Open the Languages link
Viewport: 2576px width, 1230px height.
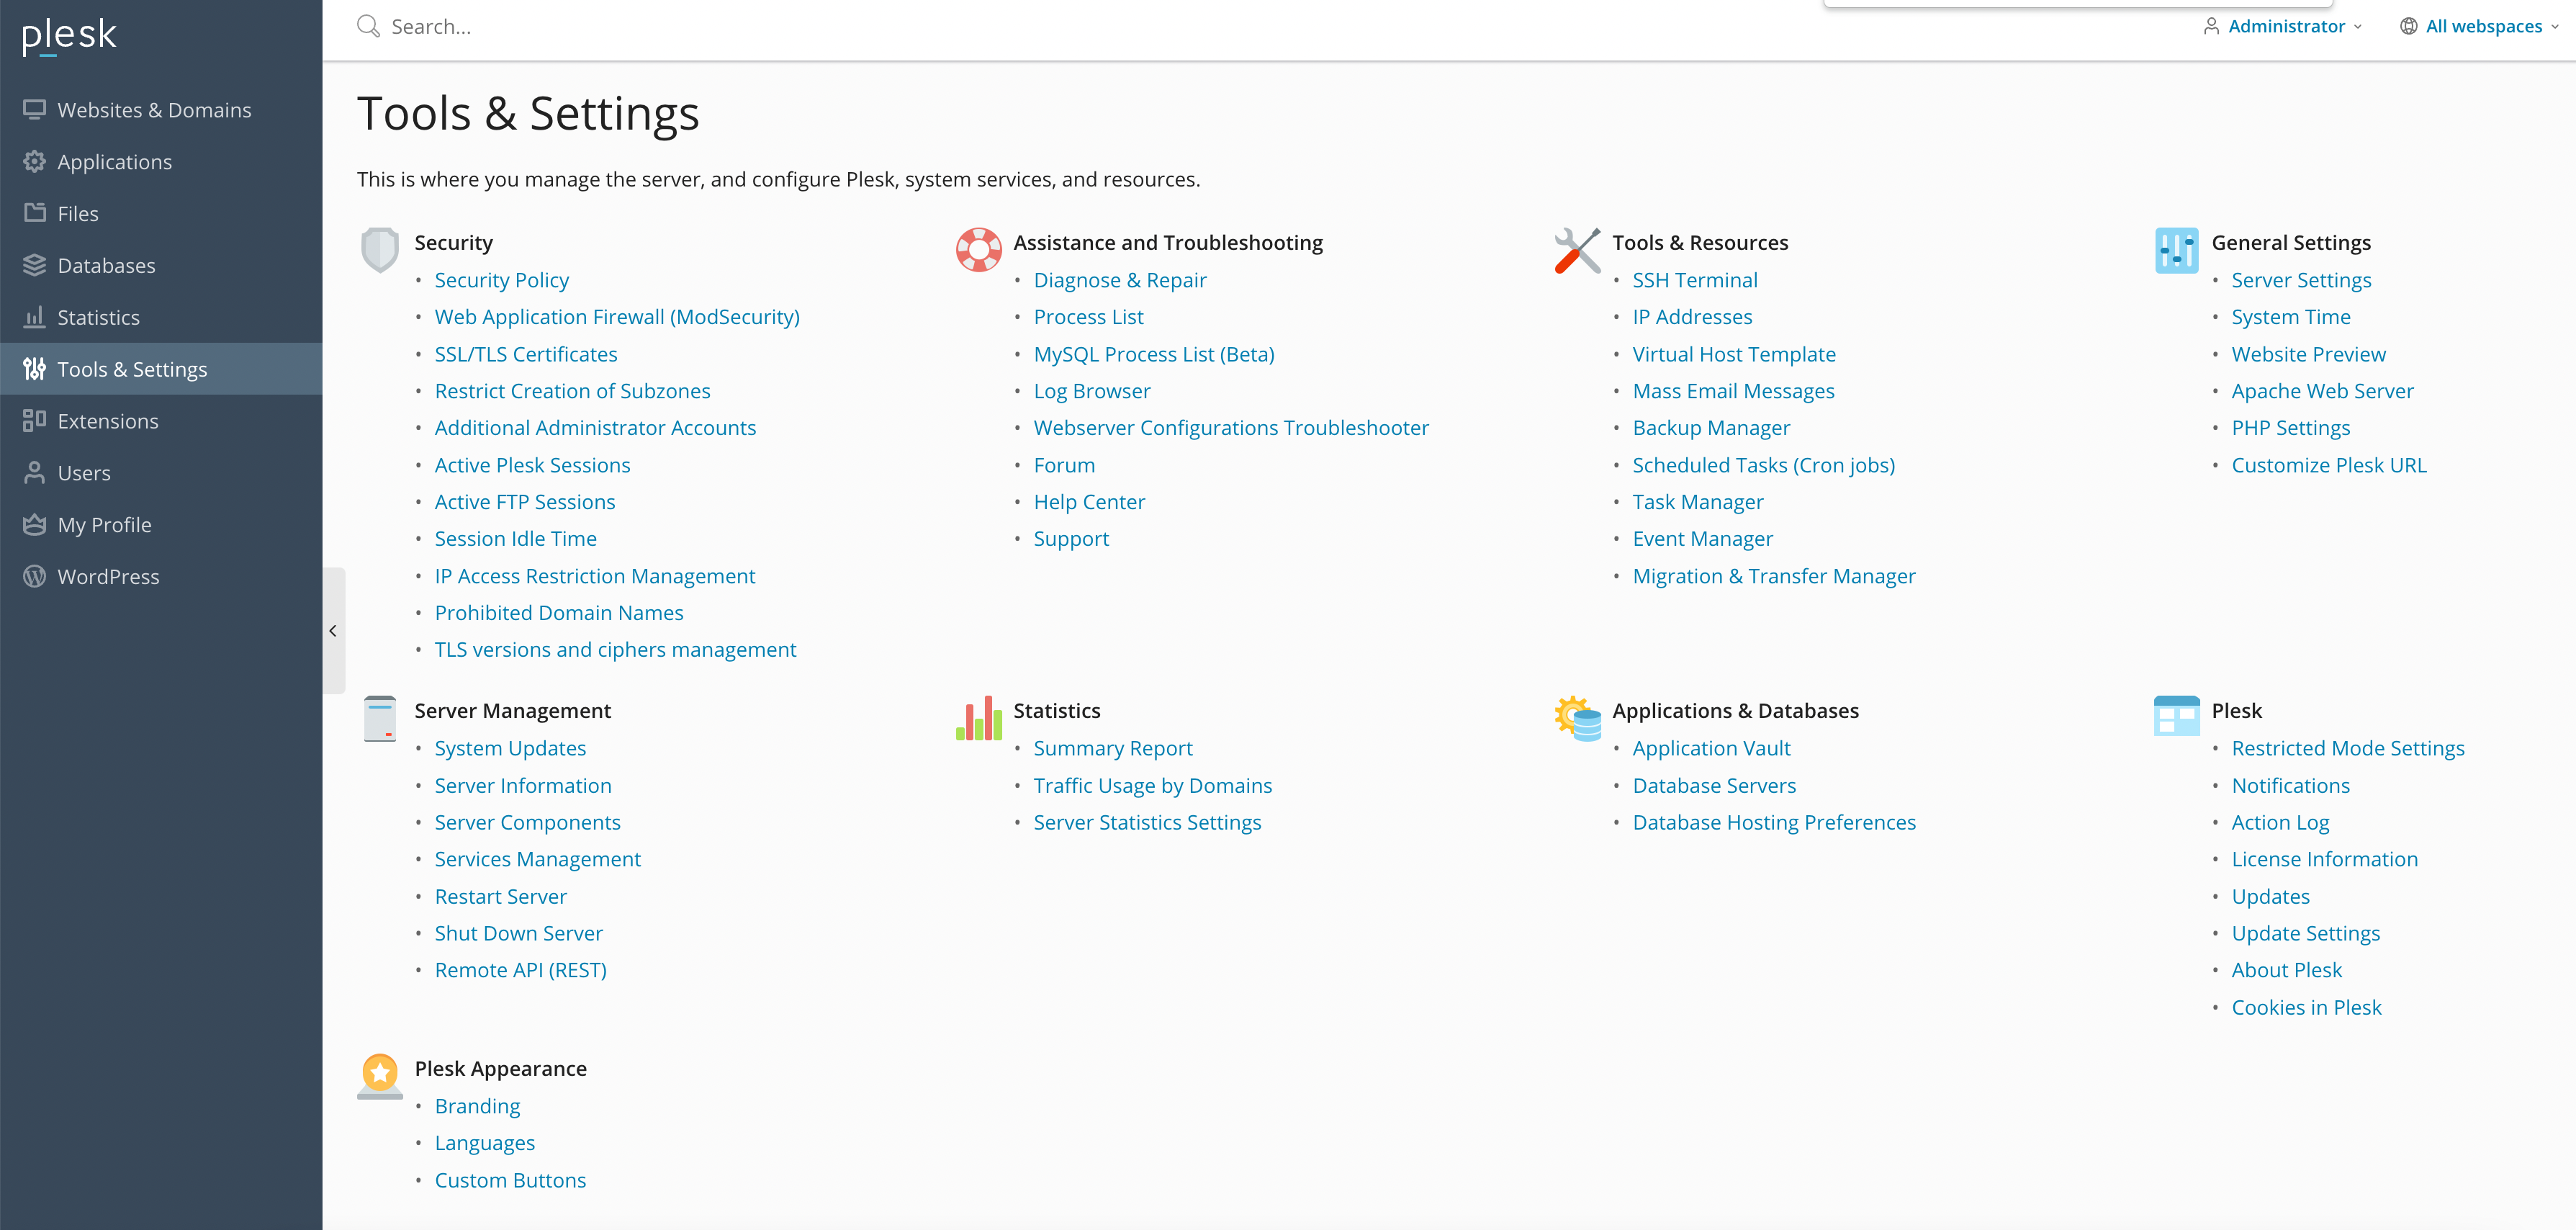484,1143
